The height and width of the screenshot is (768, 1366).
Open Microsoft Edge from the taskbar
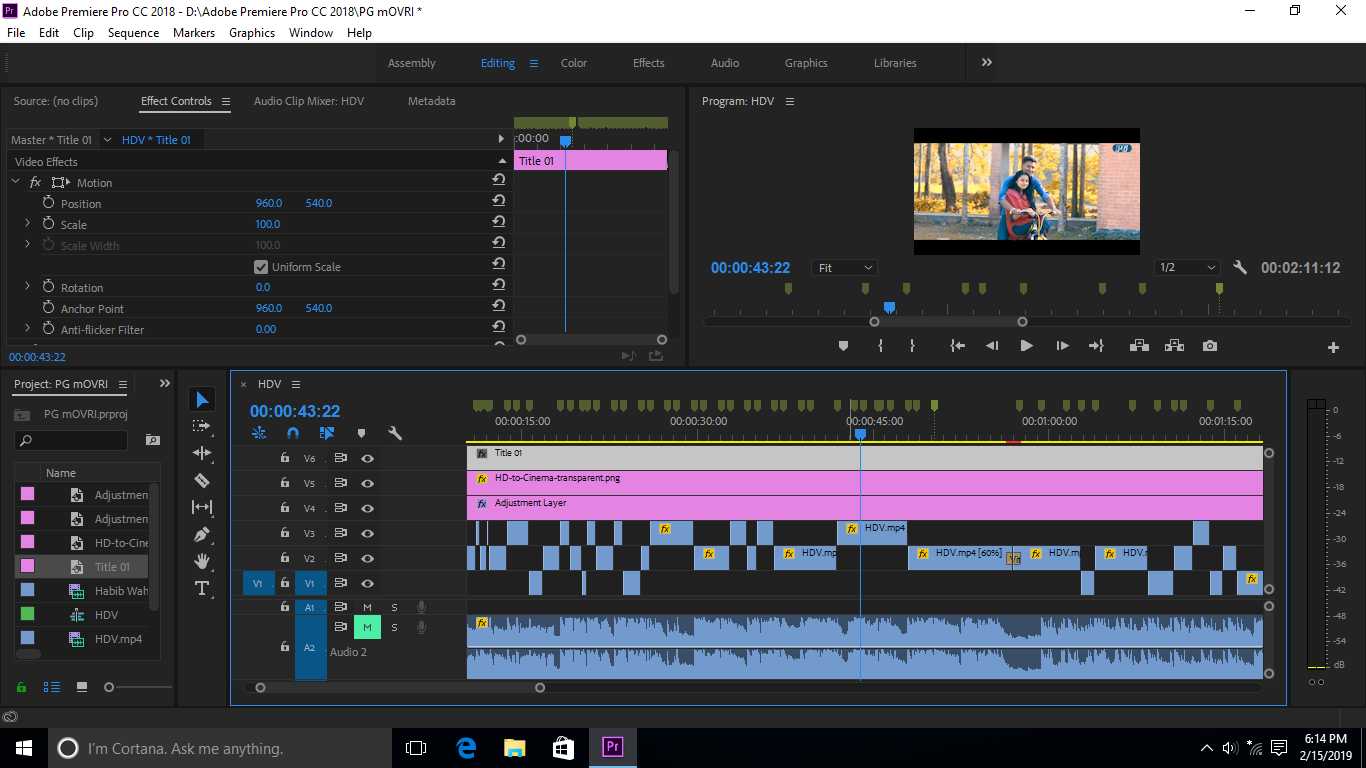tap(466, 748)
